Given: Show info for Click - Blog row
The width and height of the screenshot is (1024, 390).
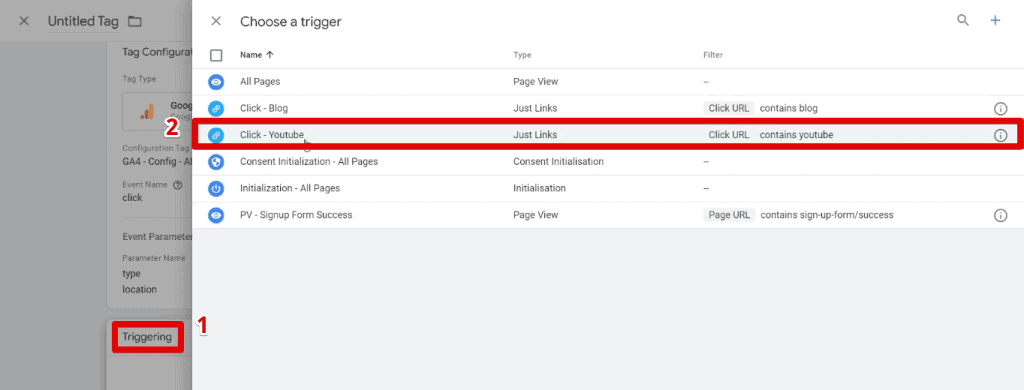Looking at the screenshot, I should 1000,108.
